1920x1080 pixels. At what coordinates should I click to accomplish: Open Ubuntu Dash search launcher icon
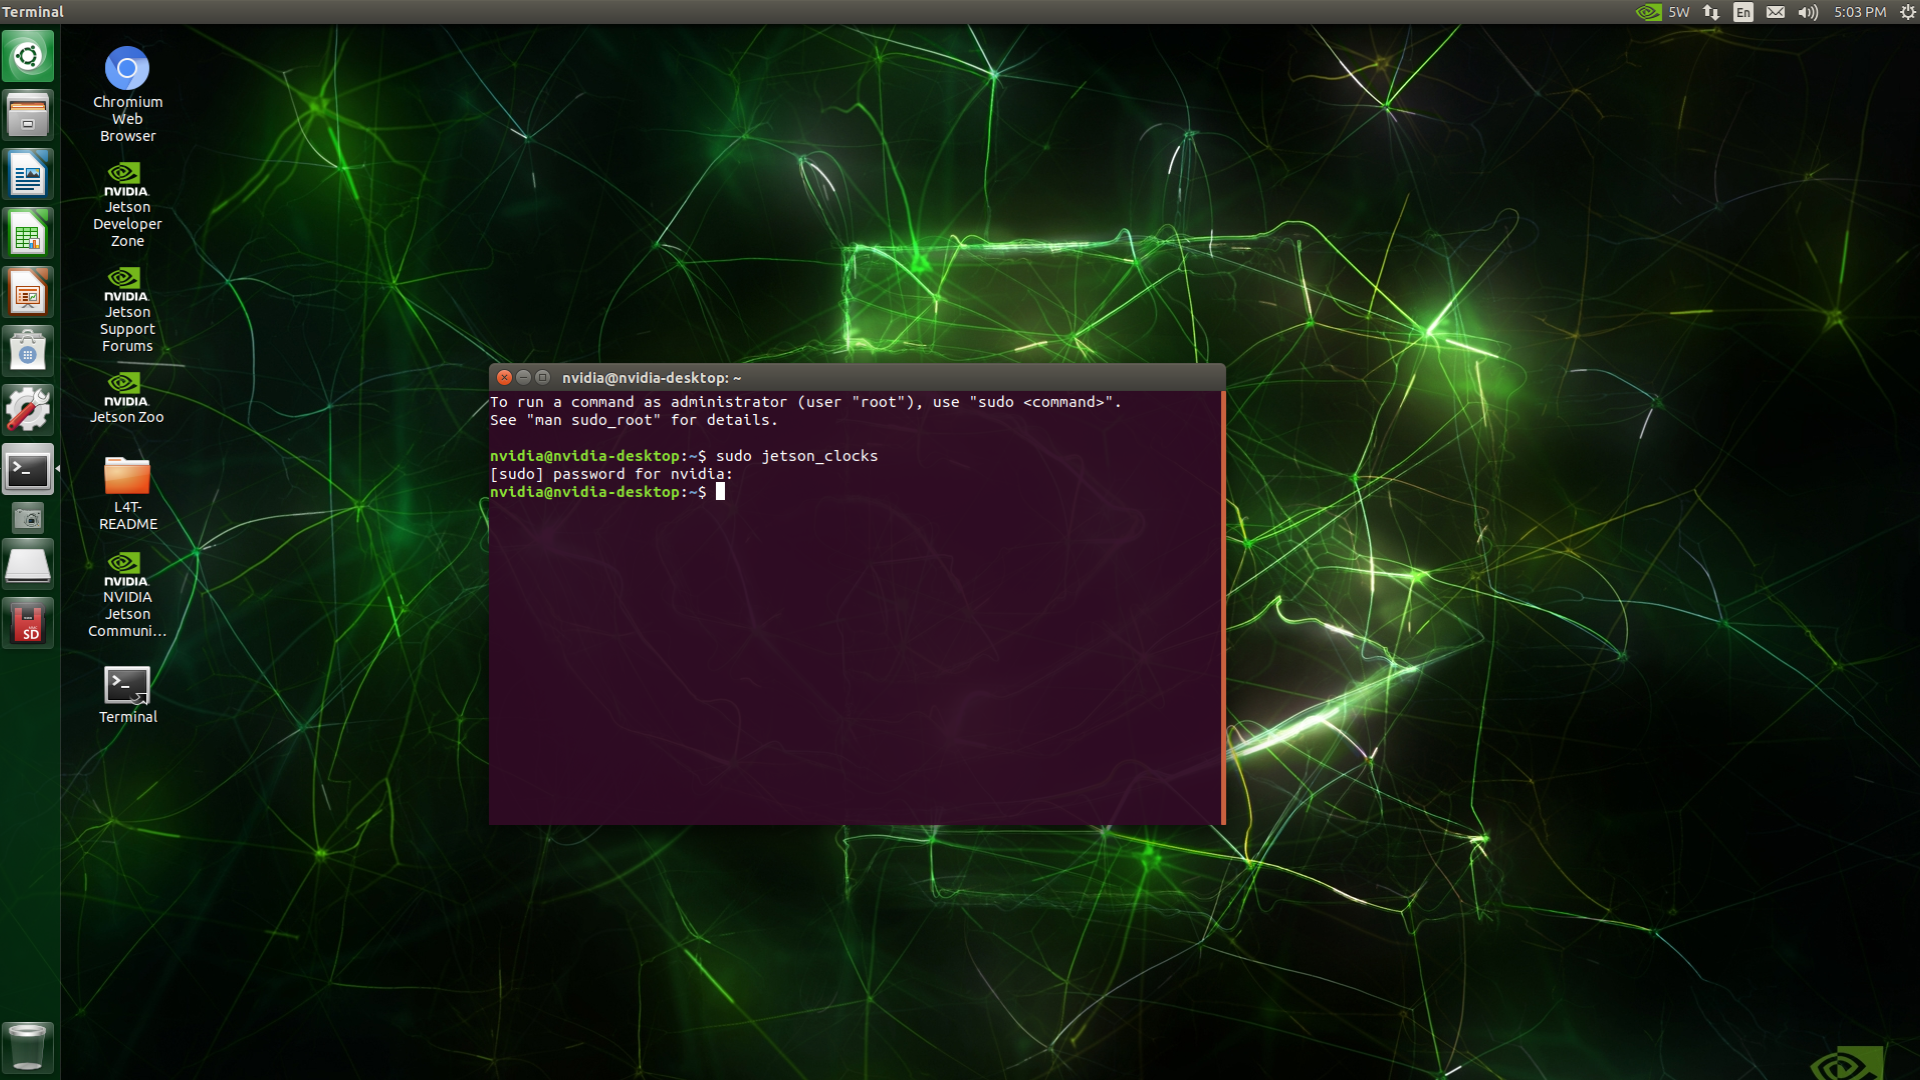[x=28, y=56]
